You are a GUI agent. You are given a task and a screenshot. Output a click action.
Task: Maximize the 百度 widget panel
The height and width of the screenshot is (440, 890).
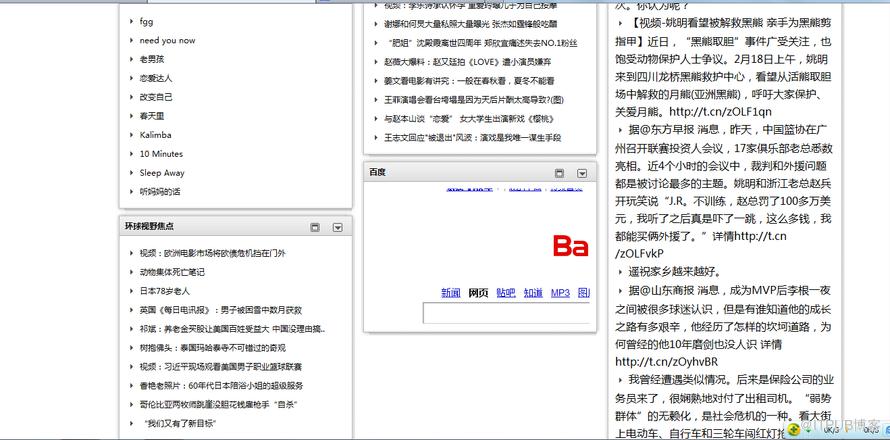coord(559,173)
